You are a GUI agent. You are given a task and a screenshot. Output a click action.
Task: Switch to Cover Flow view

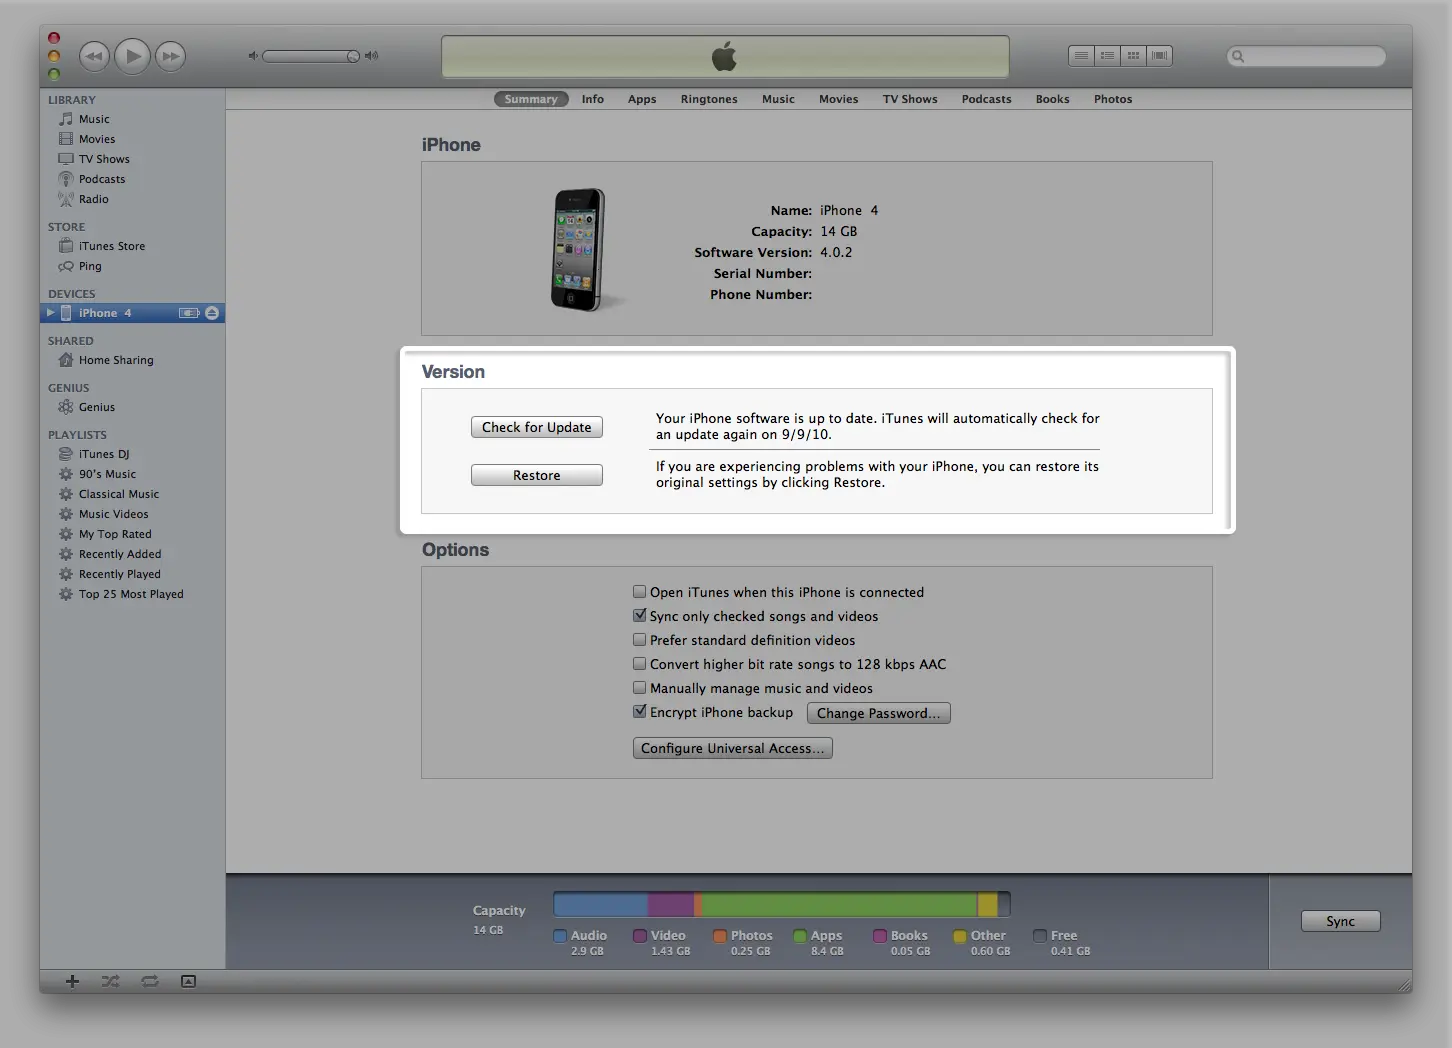pos(1159,56)
